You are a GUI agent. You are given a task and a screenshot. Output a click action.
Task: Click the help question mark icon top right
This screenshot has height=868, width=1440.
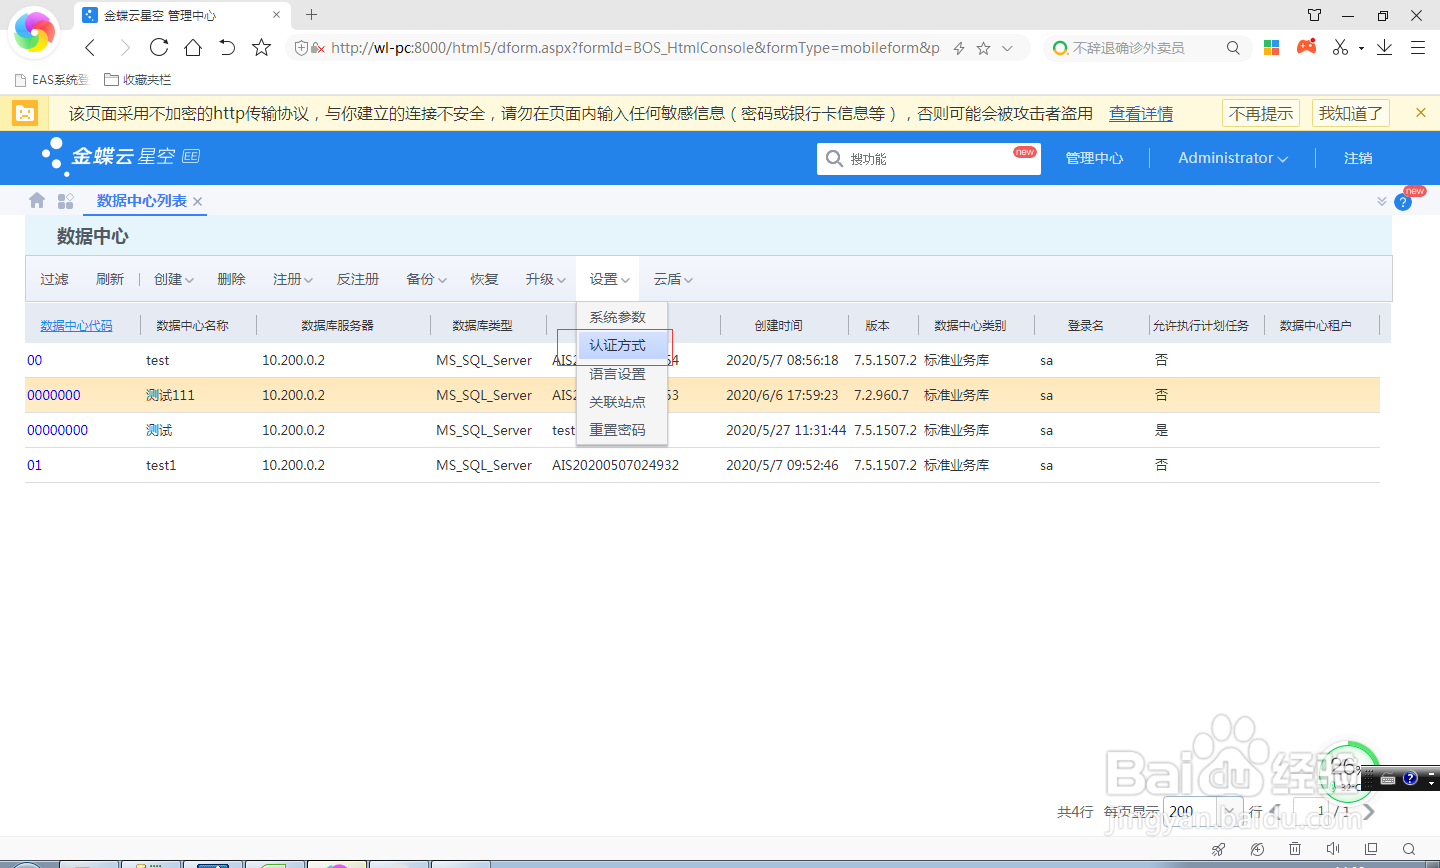pos(1403,202)
